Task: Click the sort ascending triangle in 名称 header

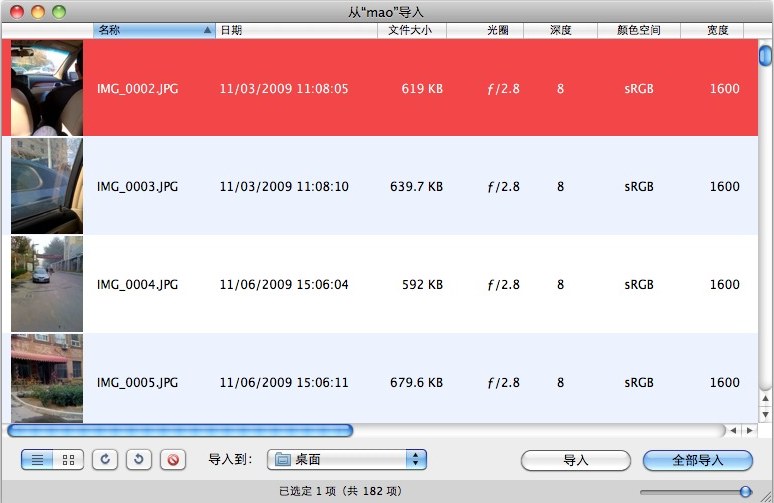Action: tap(208, 30)
